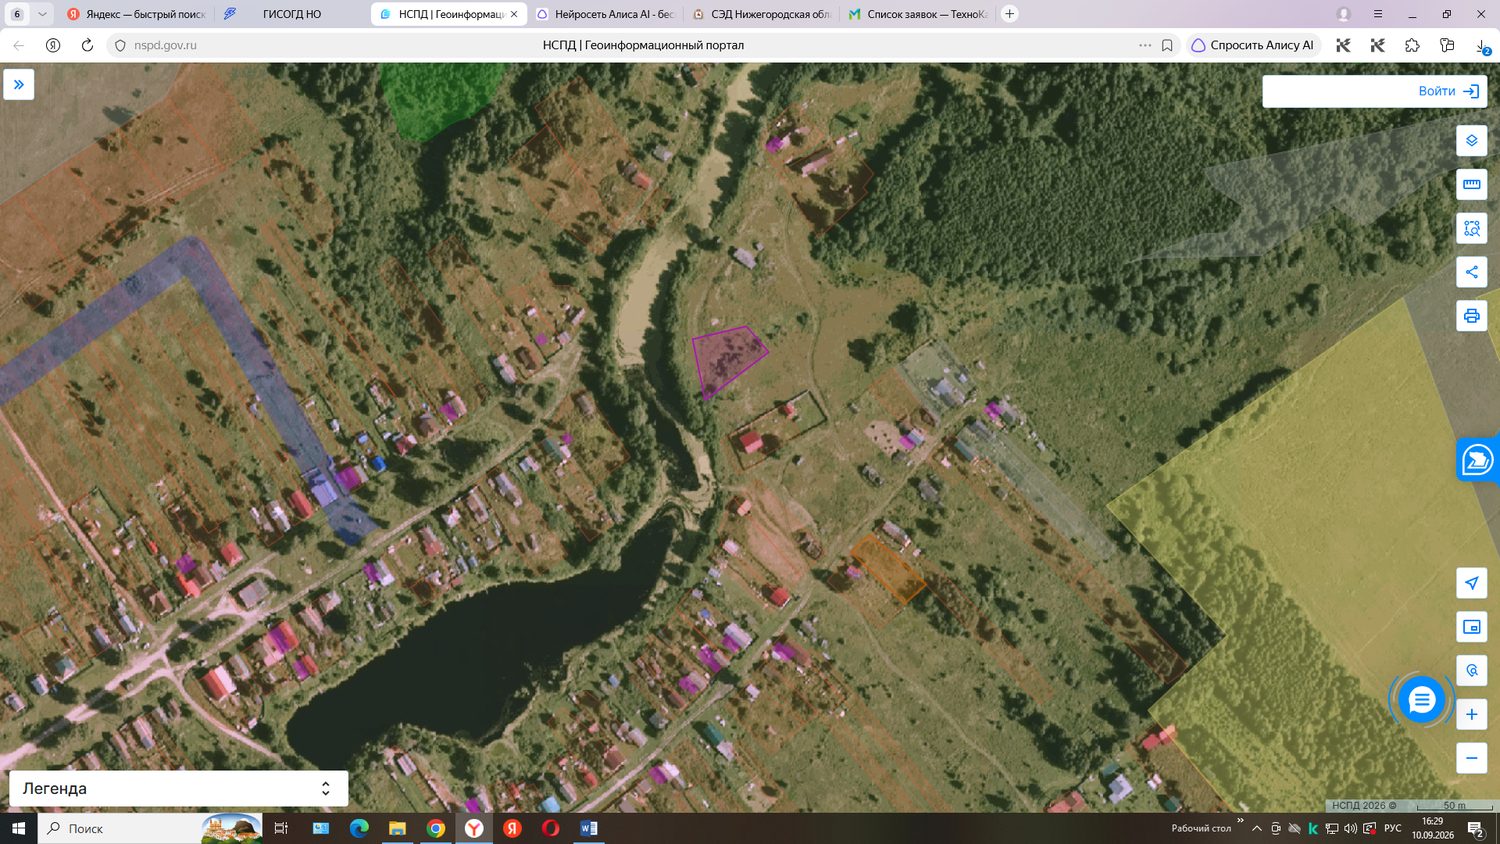Expand the left sidebar with double chevron

coord(19,85)
